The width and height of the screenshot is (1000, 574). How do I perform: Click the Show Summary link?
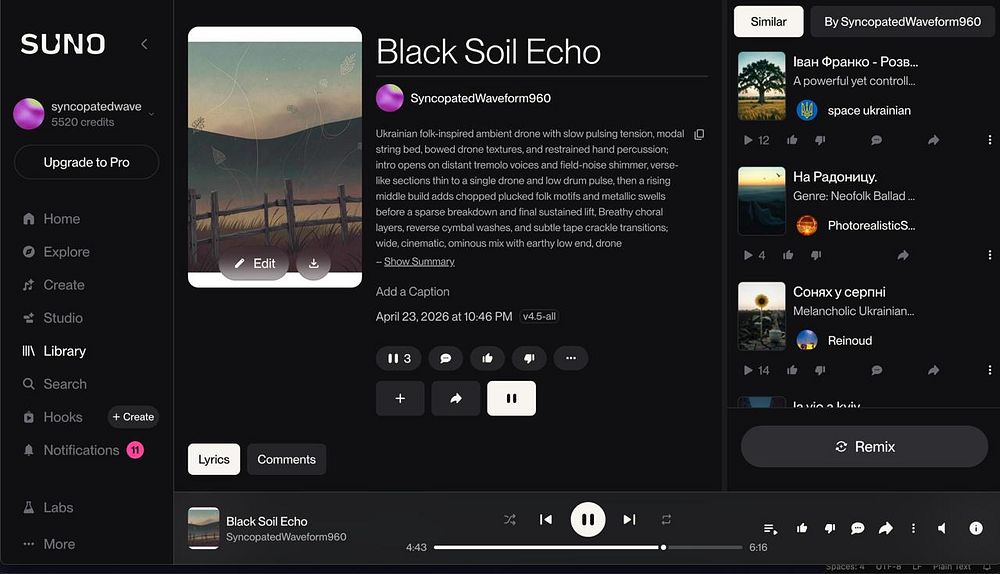[419, 261]
